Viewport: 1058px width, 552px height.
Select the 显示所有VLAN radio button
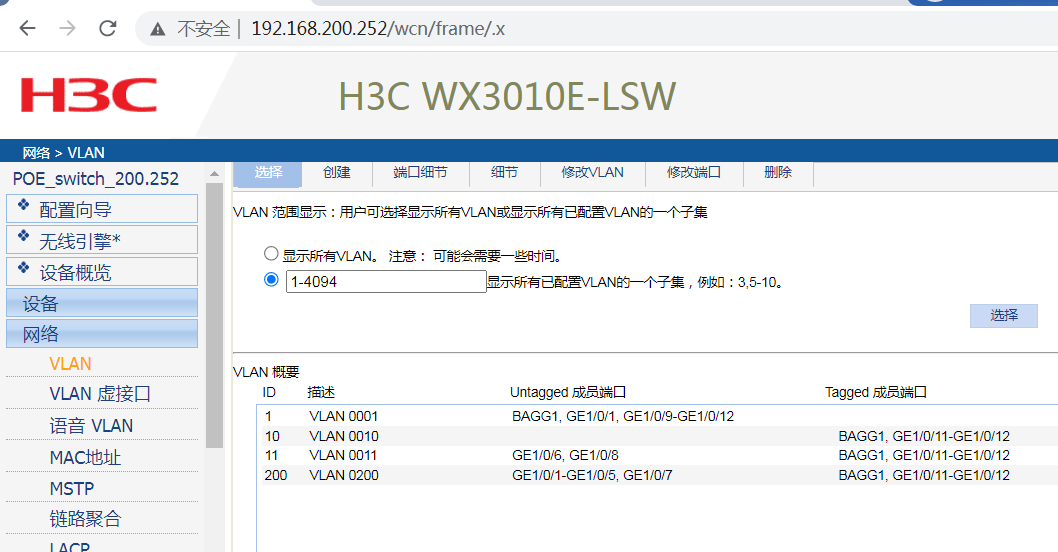coord(271,254)
